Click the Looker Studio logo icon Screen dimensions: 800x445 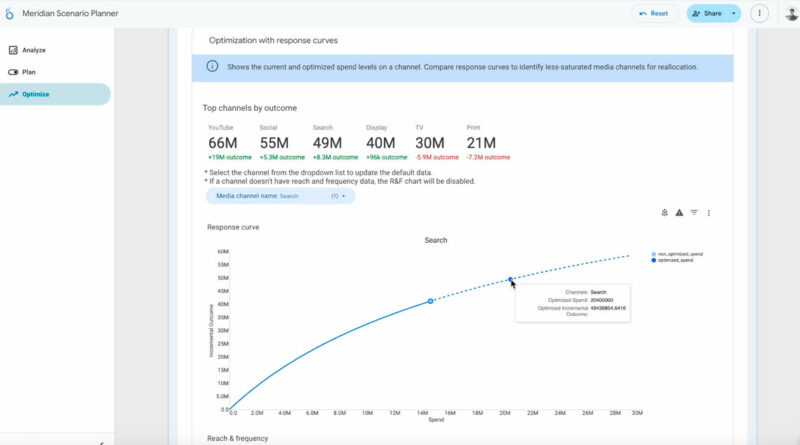[x=10, y=13]
